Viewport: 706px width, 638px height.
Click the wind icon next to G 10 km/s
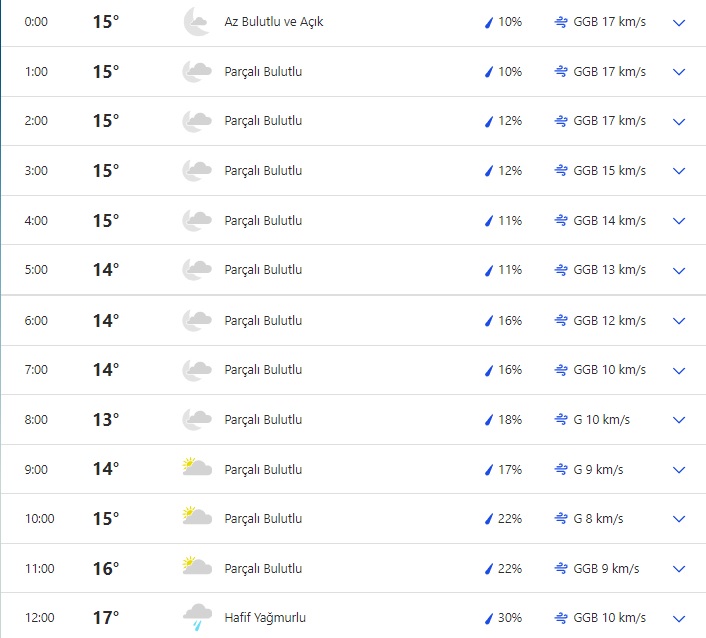[561, 420]
